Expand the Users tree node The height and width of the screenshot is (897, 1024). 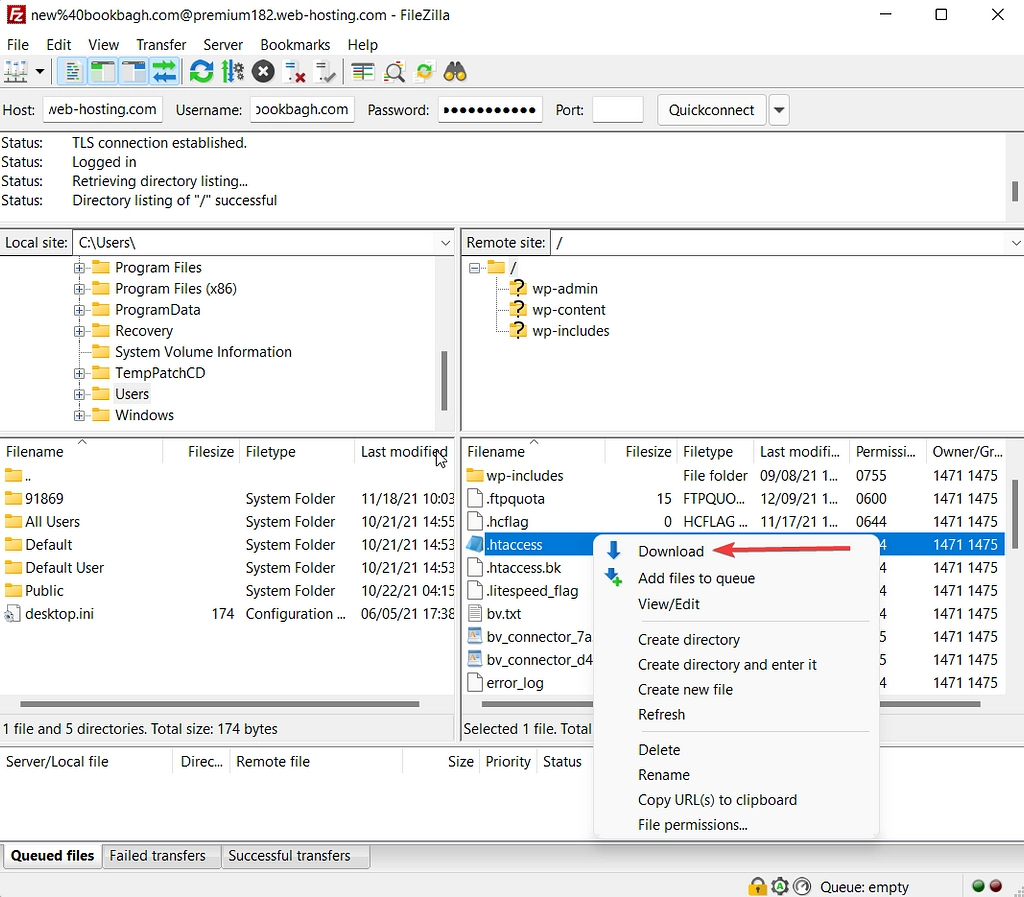tap(79, 394)
